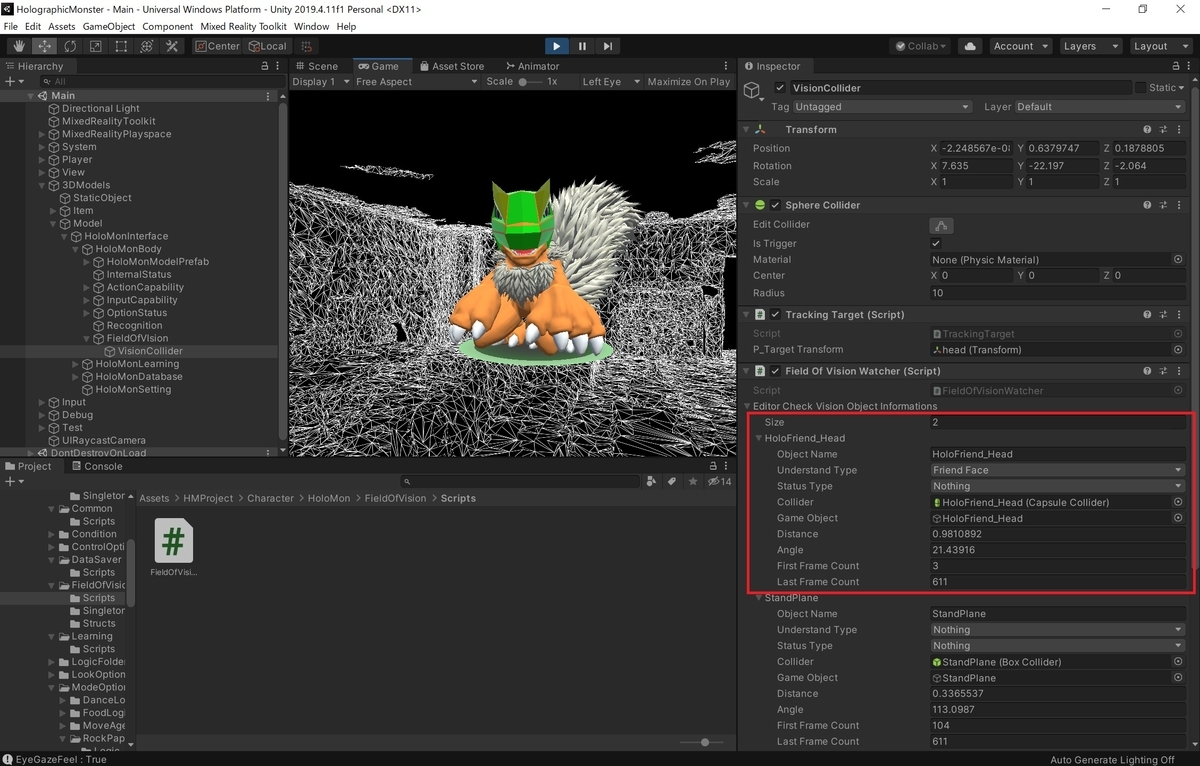Open Tag dropdown showing Untagged
Screen dimensions: 1200x766
(883, 107)
